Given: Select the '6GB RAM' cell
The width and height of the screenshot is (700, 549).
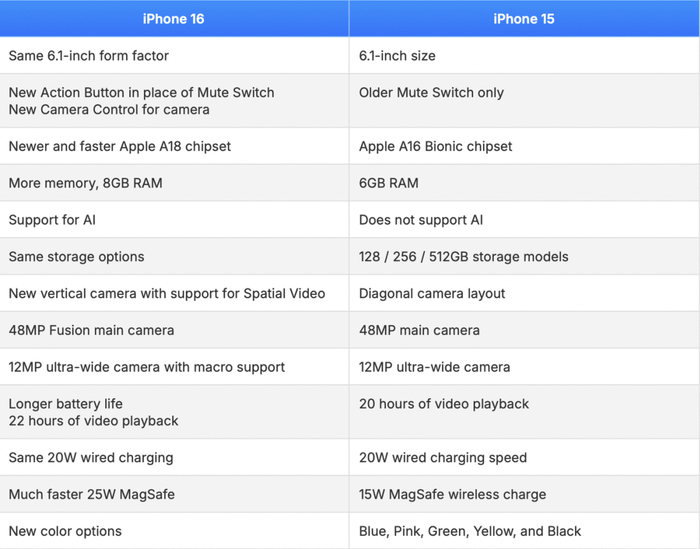Looking at the screenshot, I should coord(388,183).
